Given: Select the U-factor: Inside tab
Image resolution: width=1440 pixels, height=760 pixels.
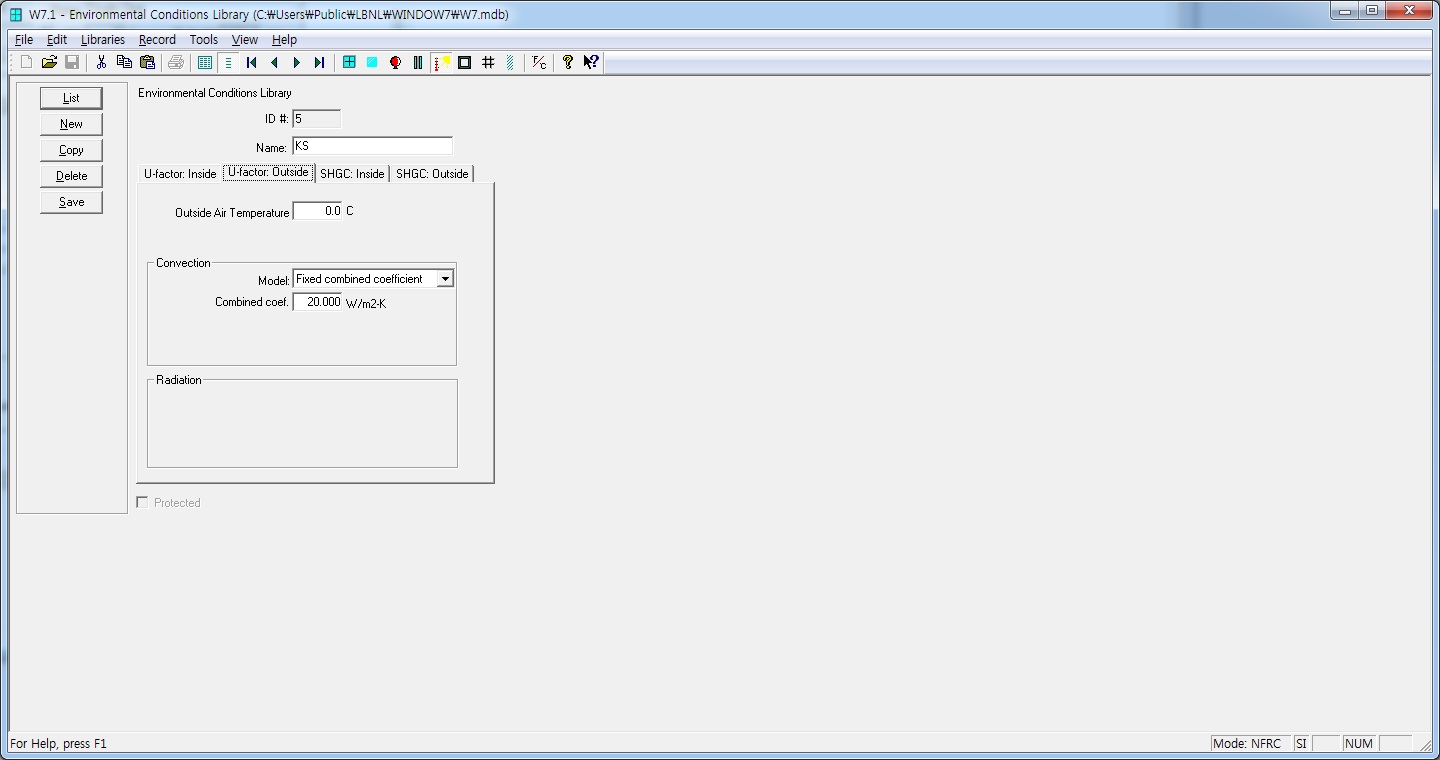Looking at the screenshot, I should pos(180,174).
